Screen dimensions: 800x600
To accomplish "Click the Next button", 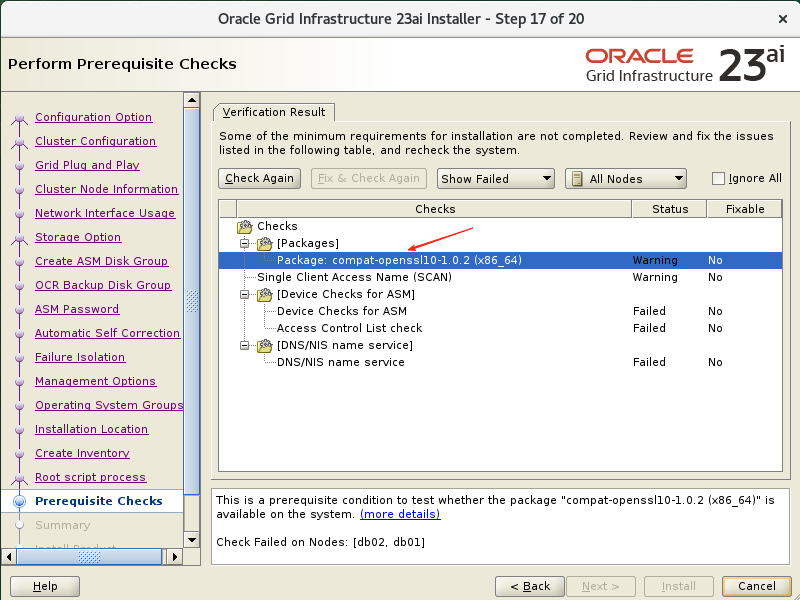I will click(601, 586).
